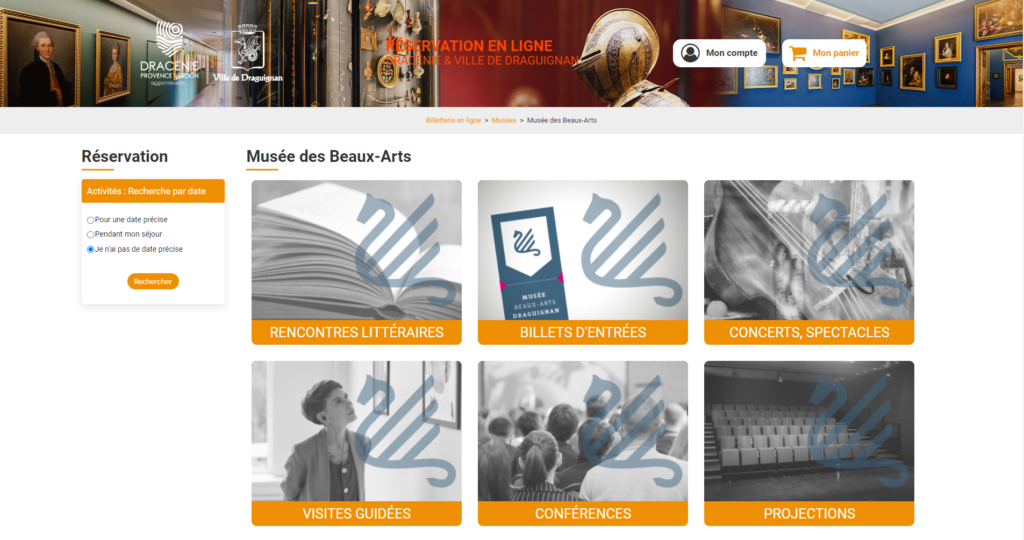This screenshot has width=1024, height=540.
Task: Select the 'Pour une date précise' radio option
Action: [90, 220]
